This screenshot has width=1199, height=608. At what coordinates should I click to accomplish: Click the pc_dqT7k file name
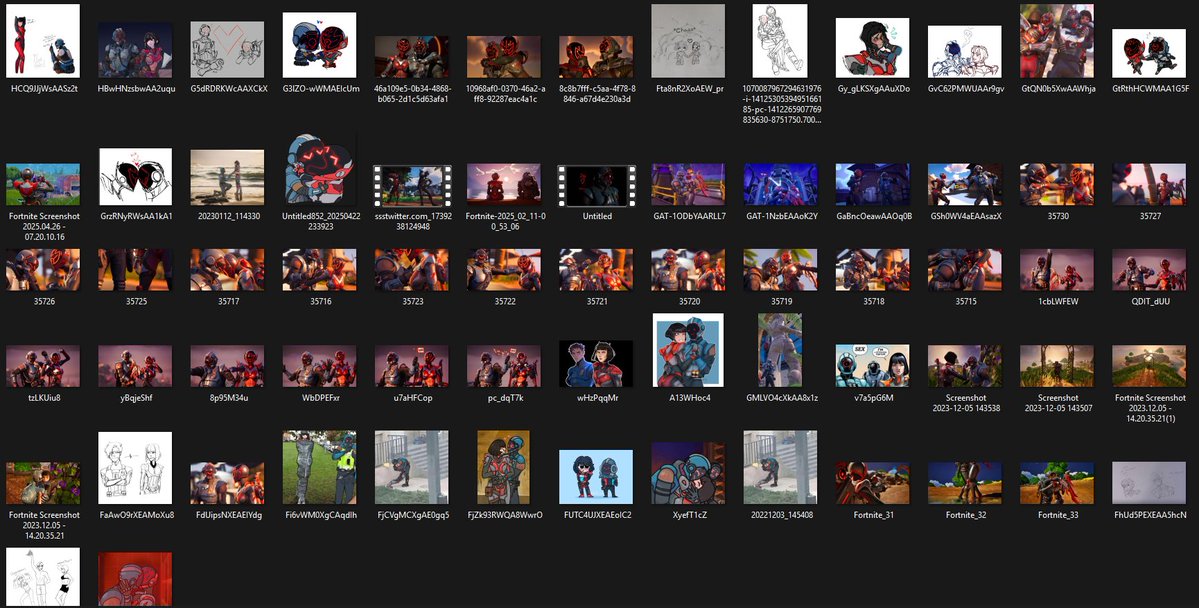click(504, 398)
